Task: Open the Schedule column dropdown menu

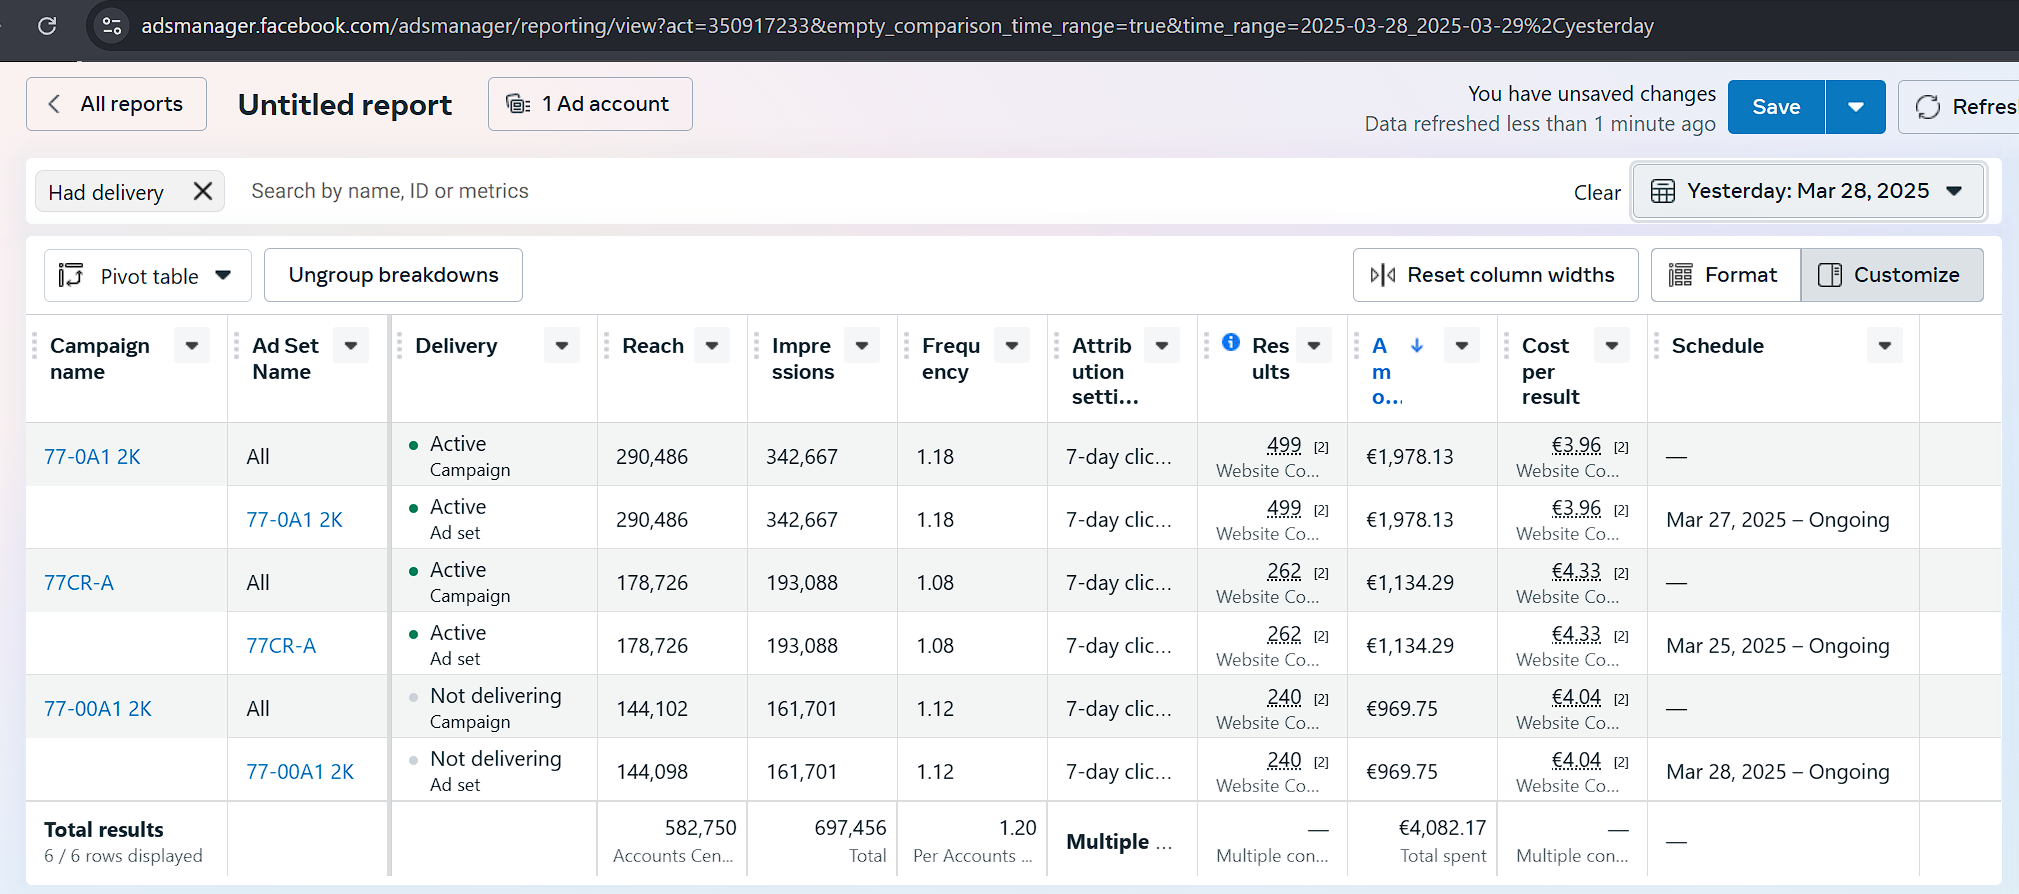Action: [x=1884, y=346]
